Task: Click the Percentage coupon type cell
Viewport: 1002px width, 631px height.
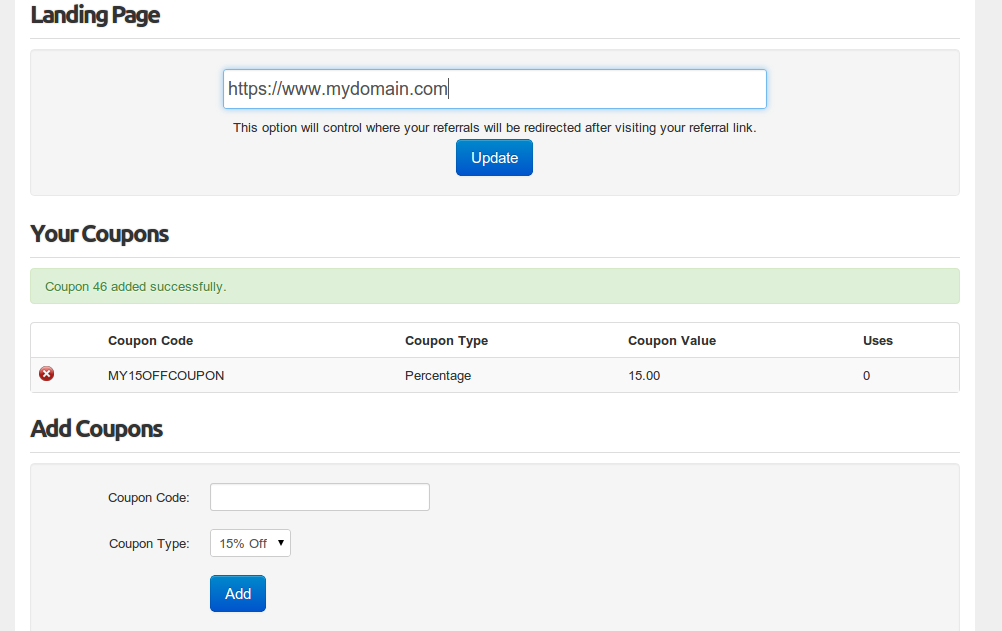Action: coord(438,376)
